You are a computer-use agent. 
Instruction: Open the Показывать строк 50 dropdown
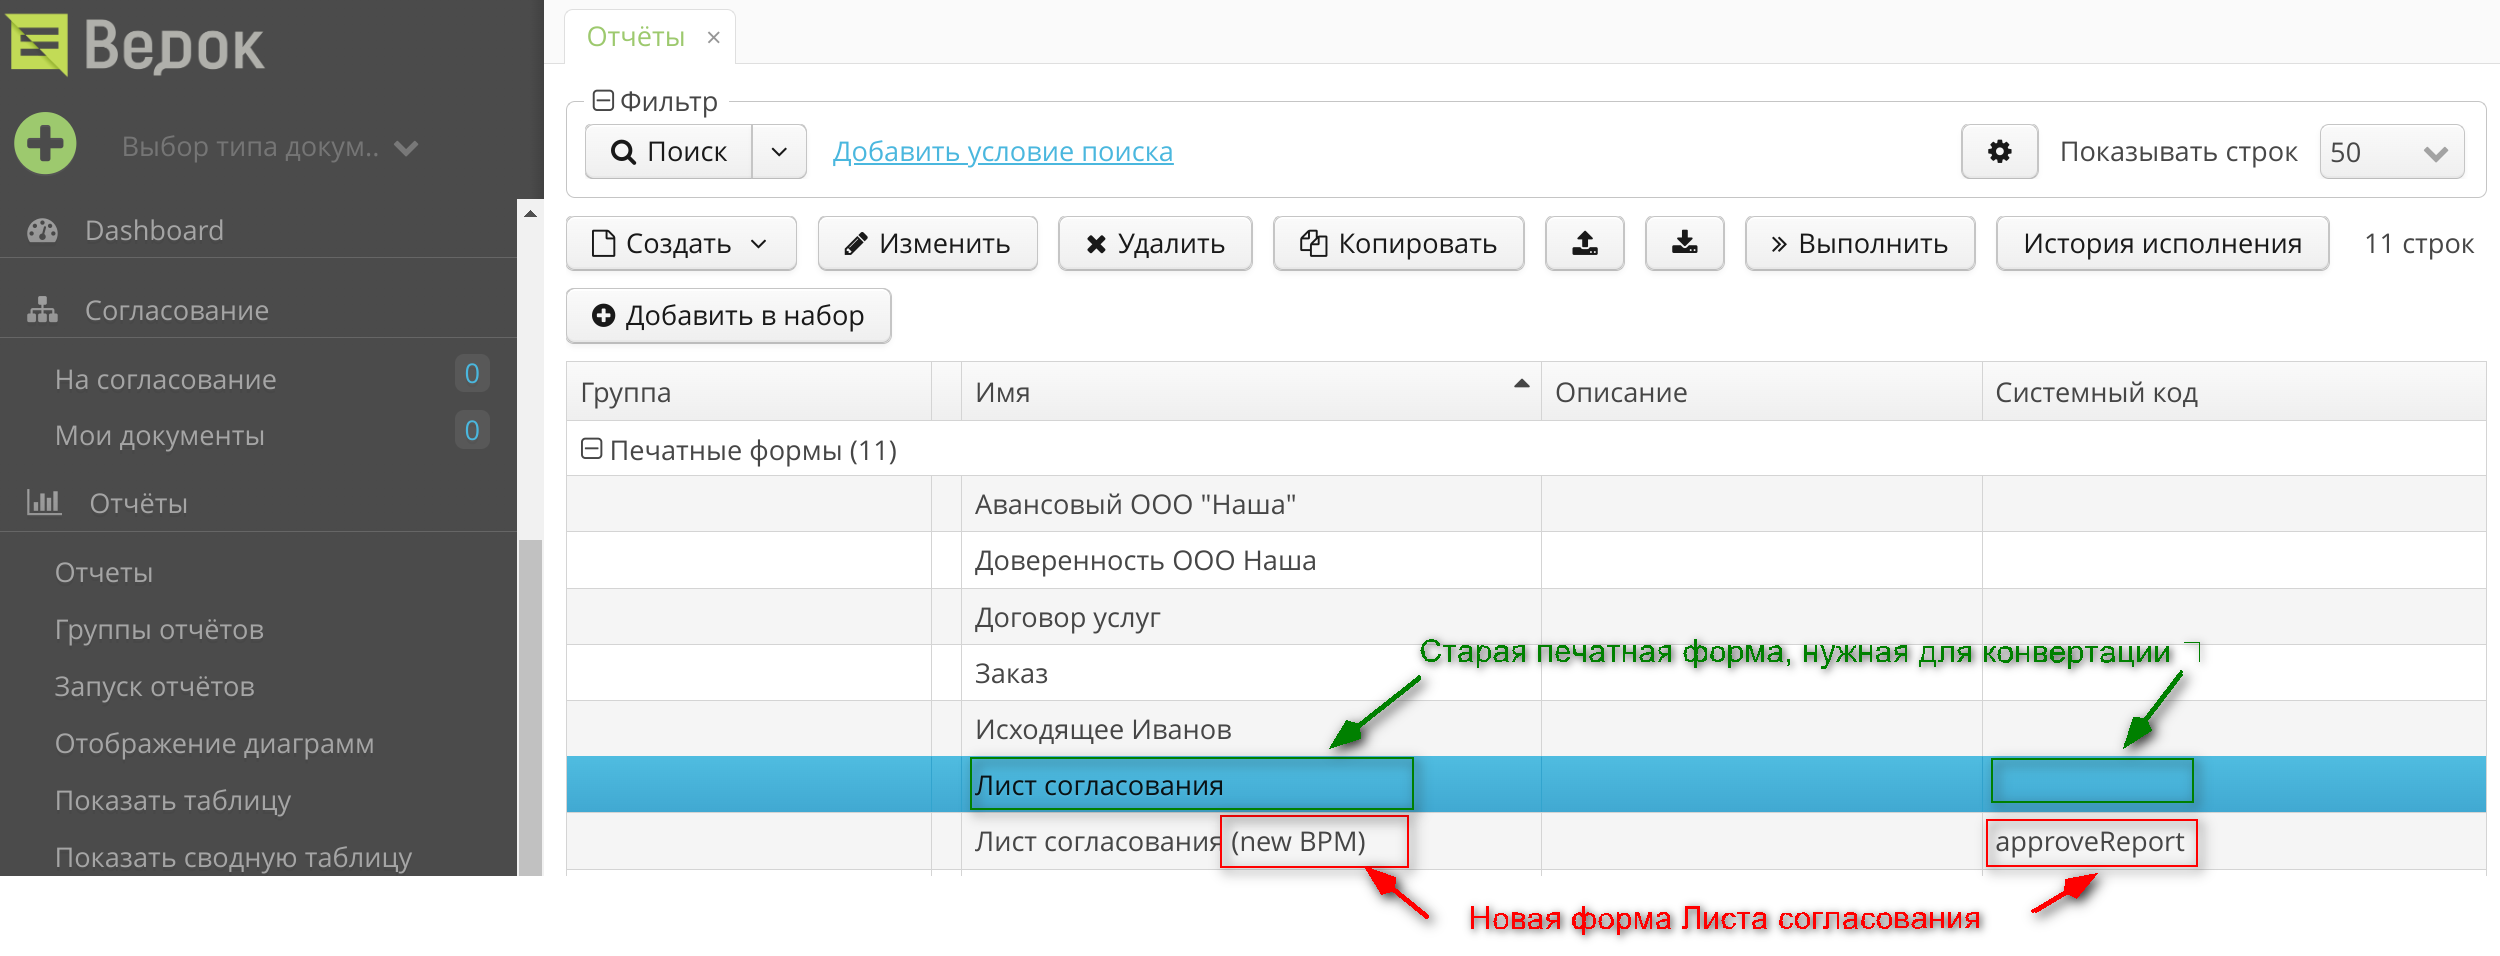2391,153
